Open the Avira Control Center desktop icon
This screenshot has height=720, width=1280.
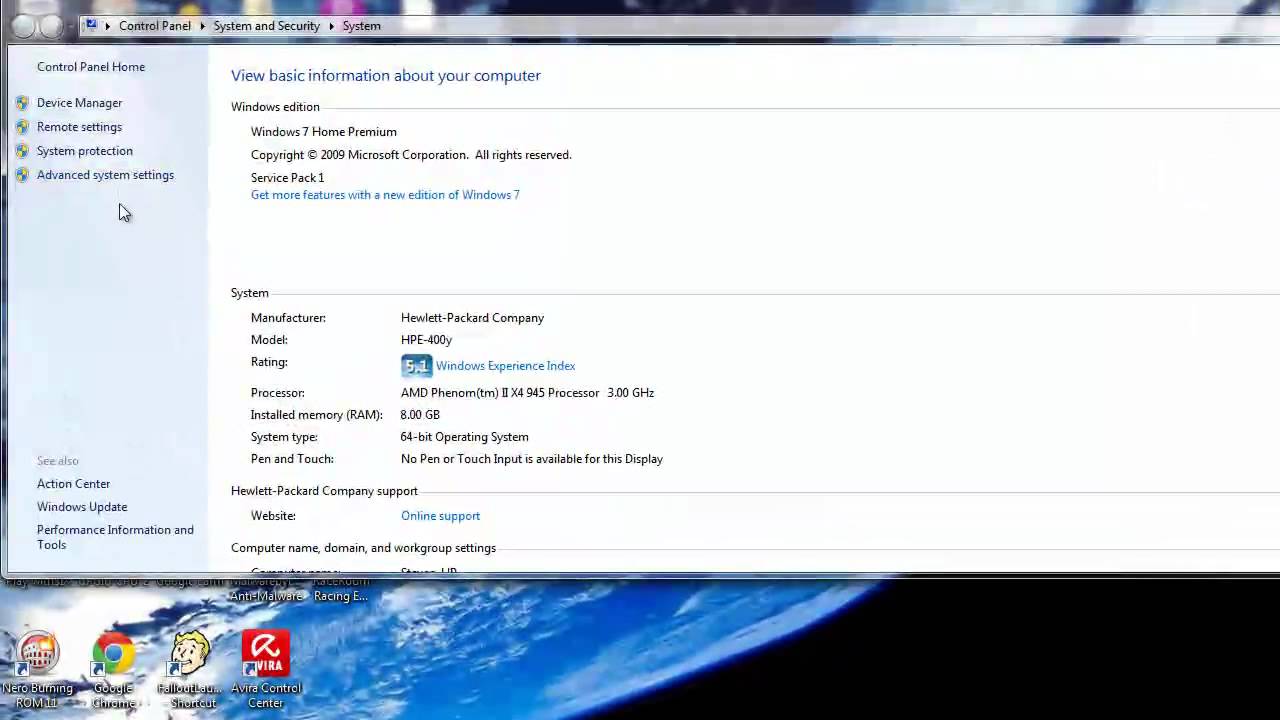[x=266, y=669]
